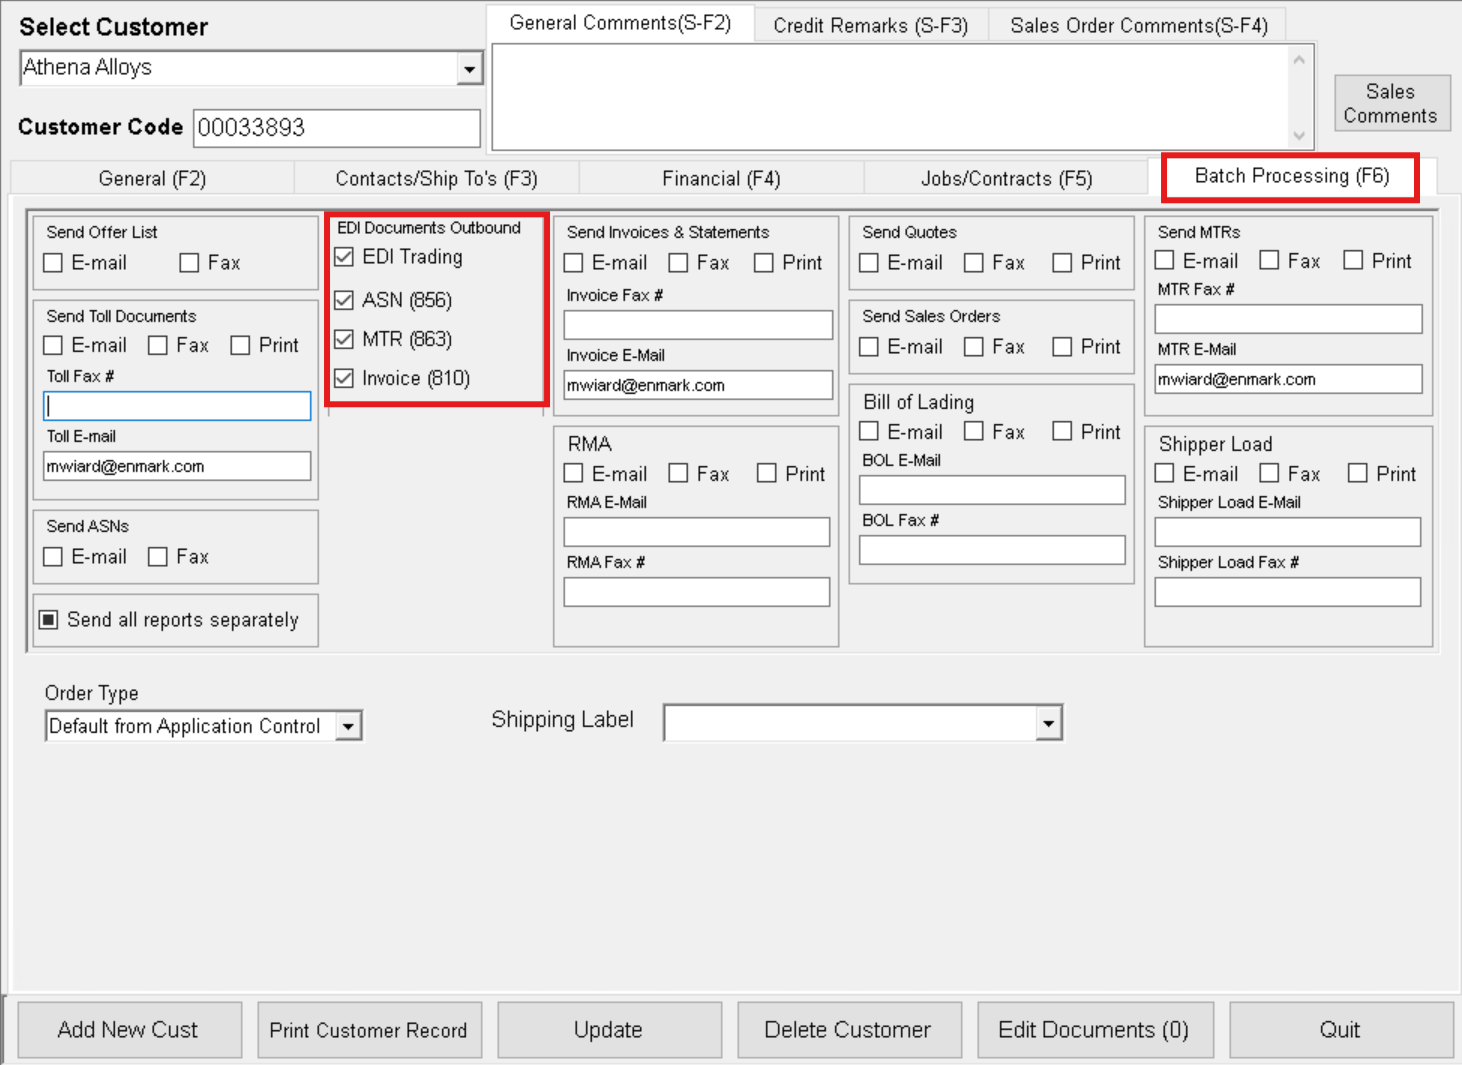Viewport: 1462px width, 1065px height.
Task: Check E-mail under Send MTRs
Action: [1164, 260]
